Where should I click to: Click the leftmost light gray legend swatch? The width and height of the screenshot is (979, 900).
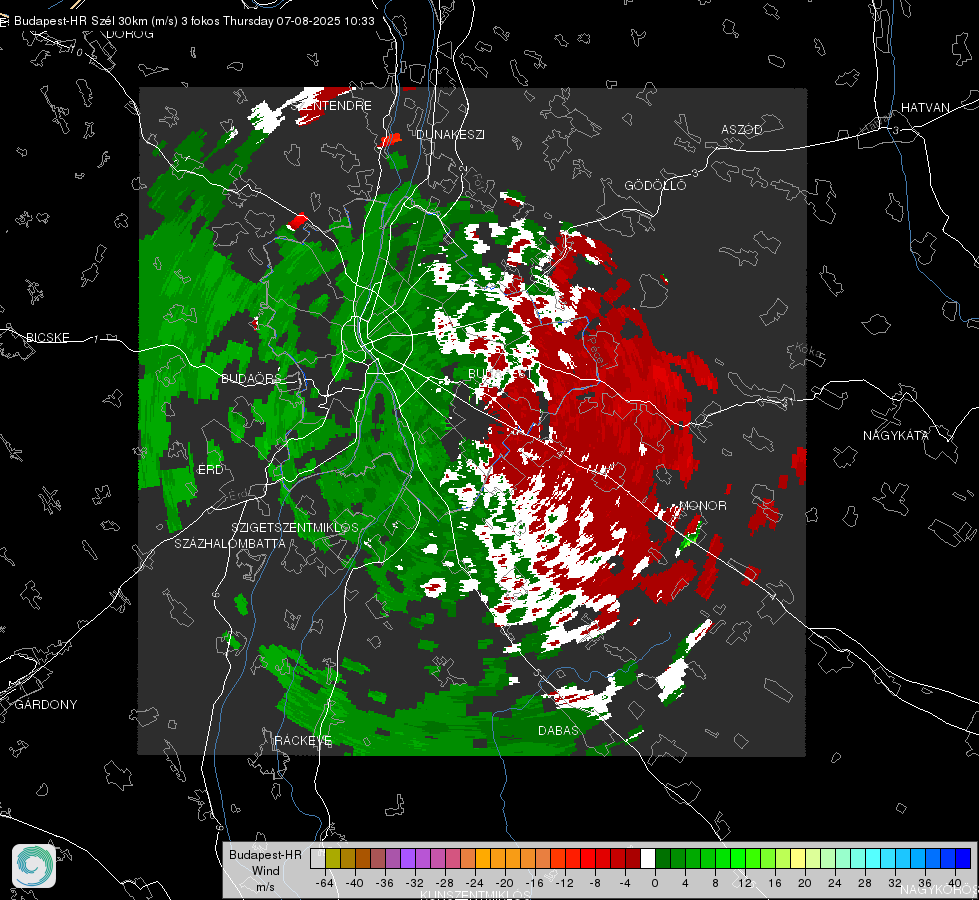point(318,858)
